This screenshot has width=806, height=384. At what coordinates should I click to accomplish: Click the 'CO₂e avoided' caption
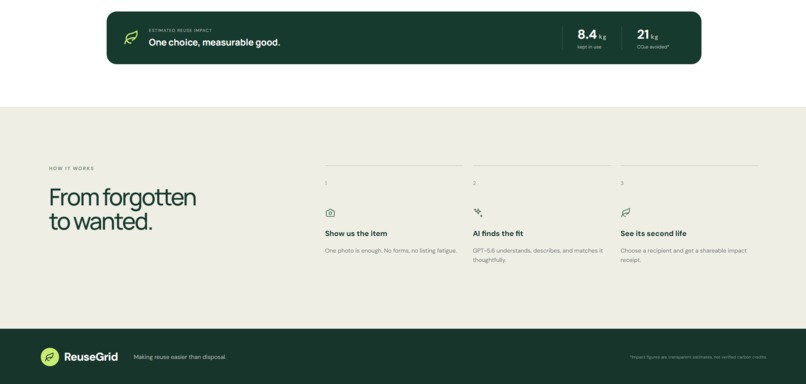point(653,47)
